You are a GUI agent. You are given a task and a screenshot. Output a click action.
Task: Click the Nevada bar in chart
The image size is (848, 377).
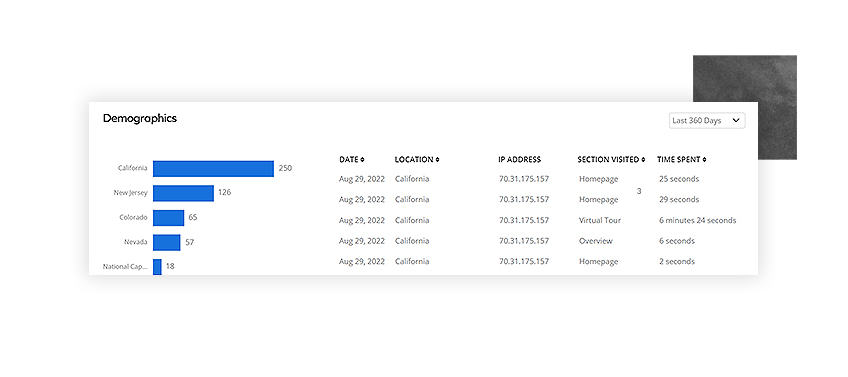click(167, 242)
